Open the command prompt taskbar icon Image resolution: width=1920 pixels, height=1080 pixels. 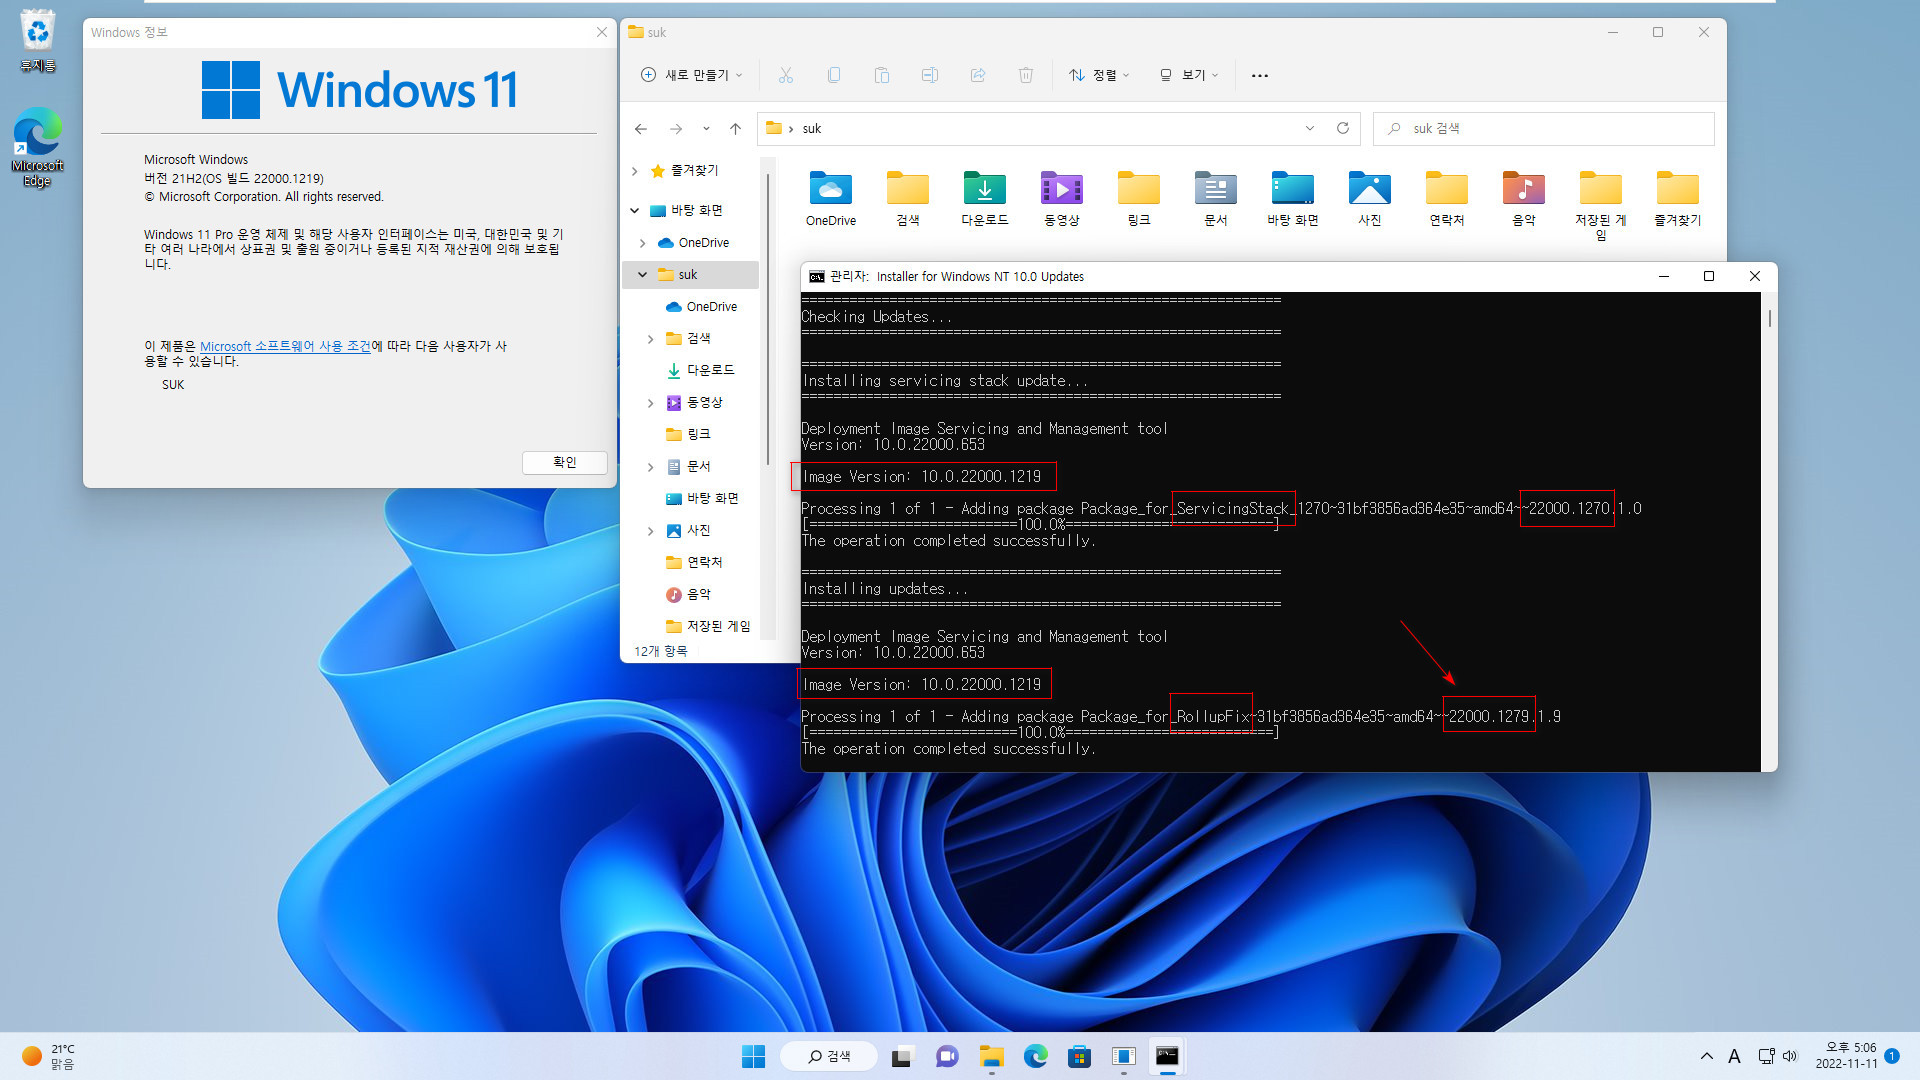(1167, 1056)
